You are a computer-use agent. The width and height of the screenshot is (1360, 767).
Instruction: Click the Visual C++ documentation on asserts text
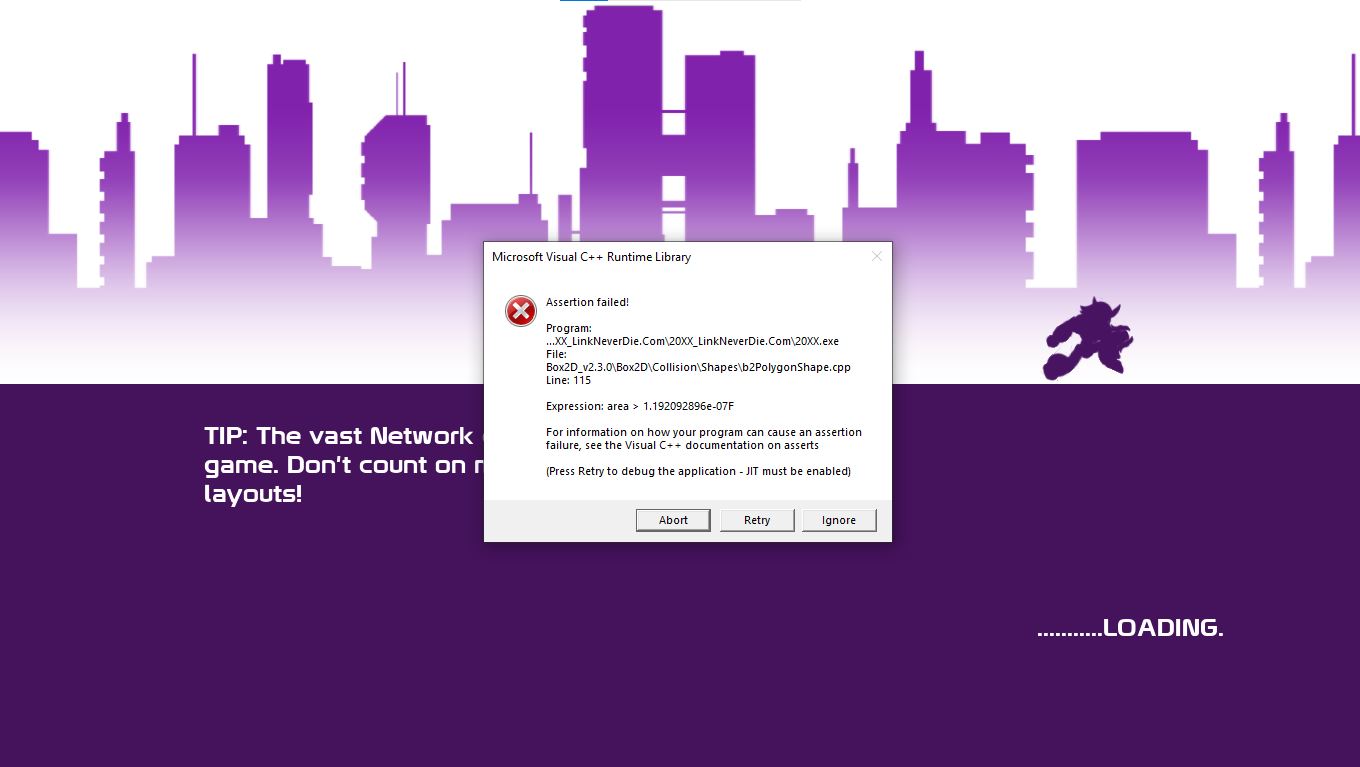coord(682,445)
